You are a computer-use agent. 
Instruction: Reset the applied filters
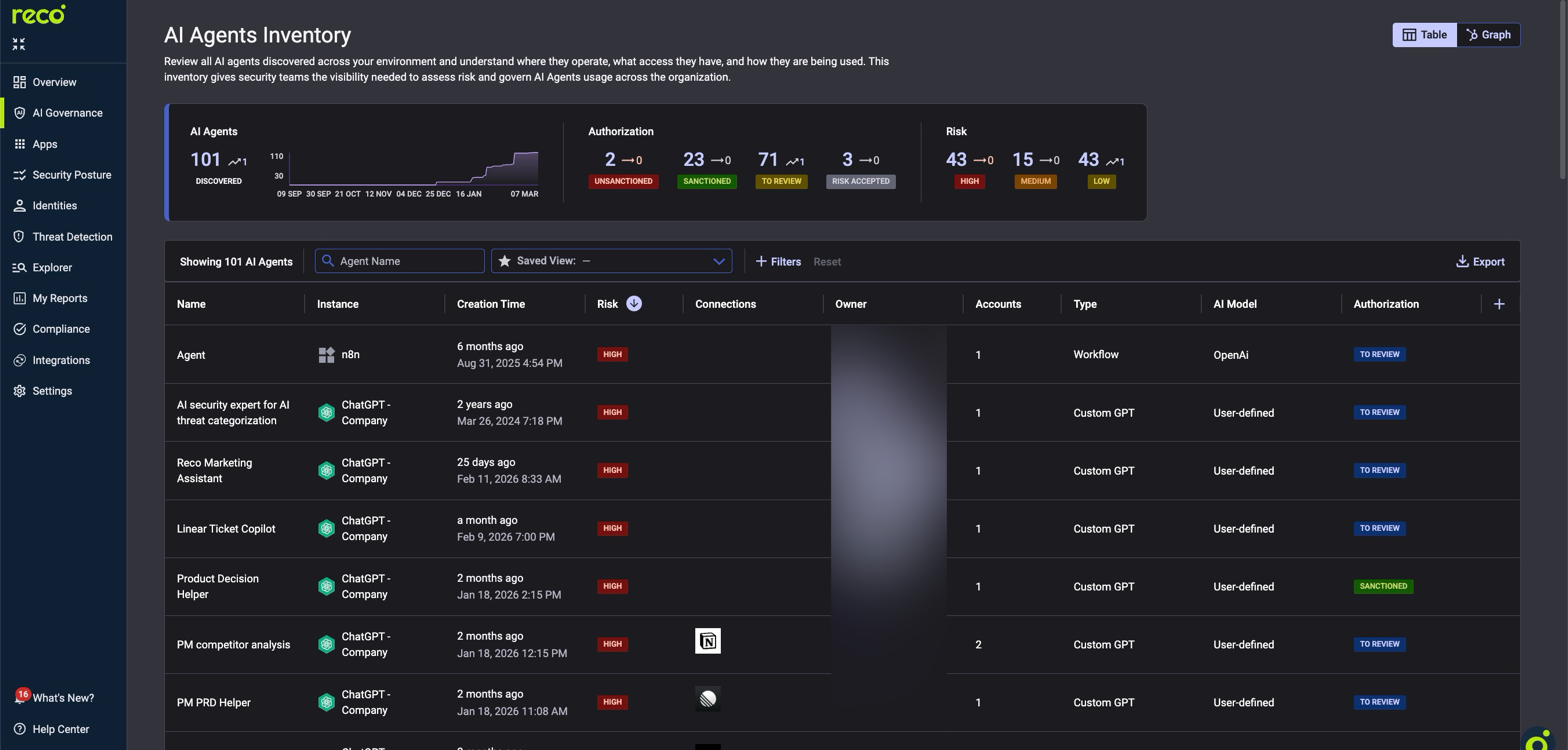(x=827, y=262)
